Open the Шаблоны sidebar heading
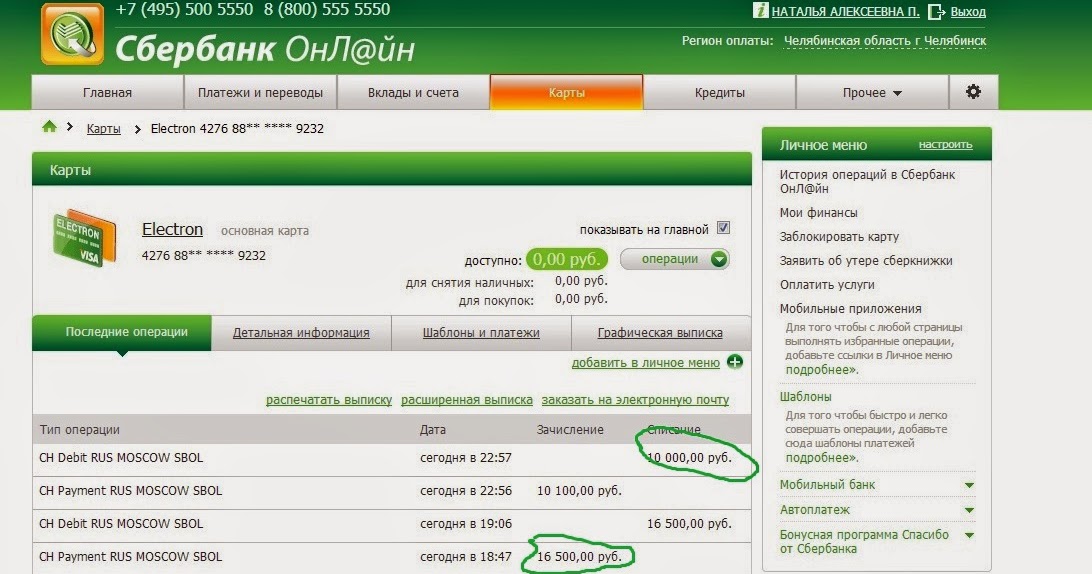 click(805, 396)
